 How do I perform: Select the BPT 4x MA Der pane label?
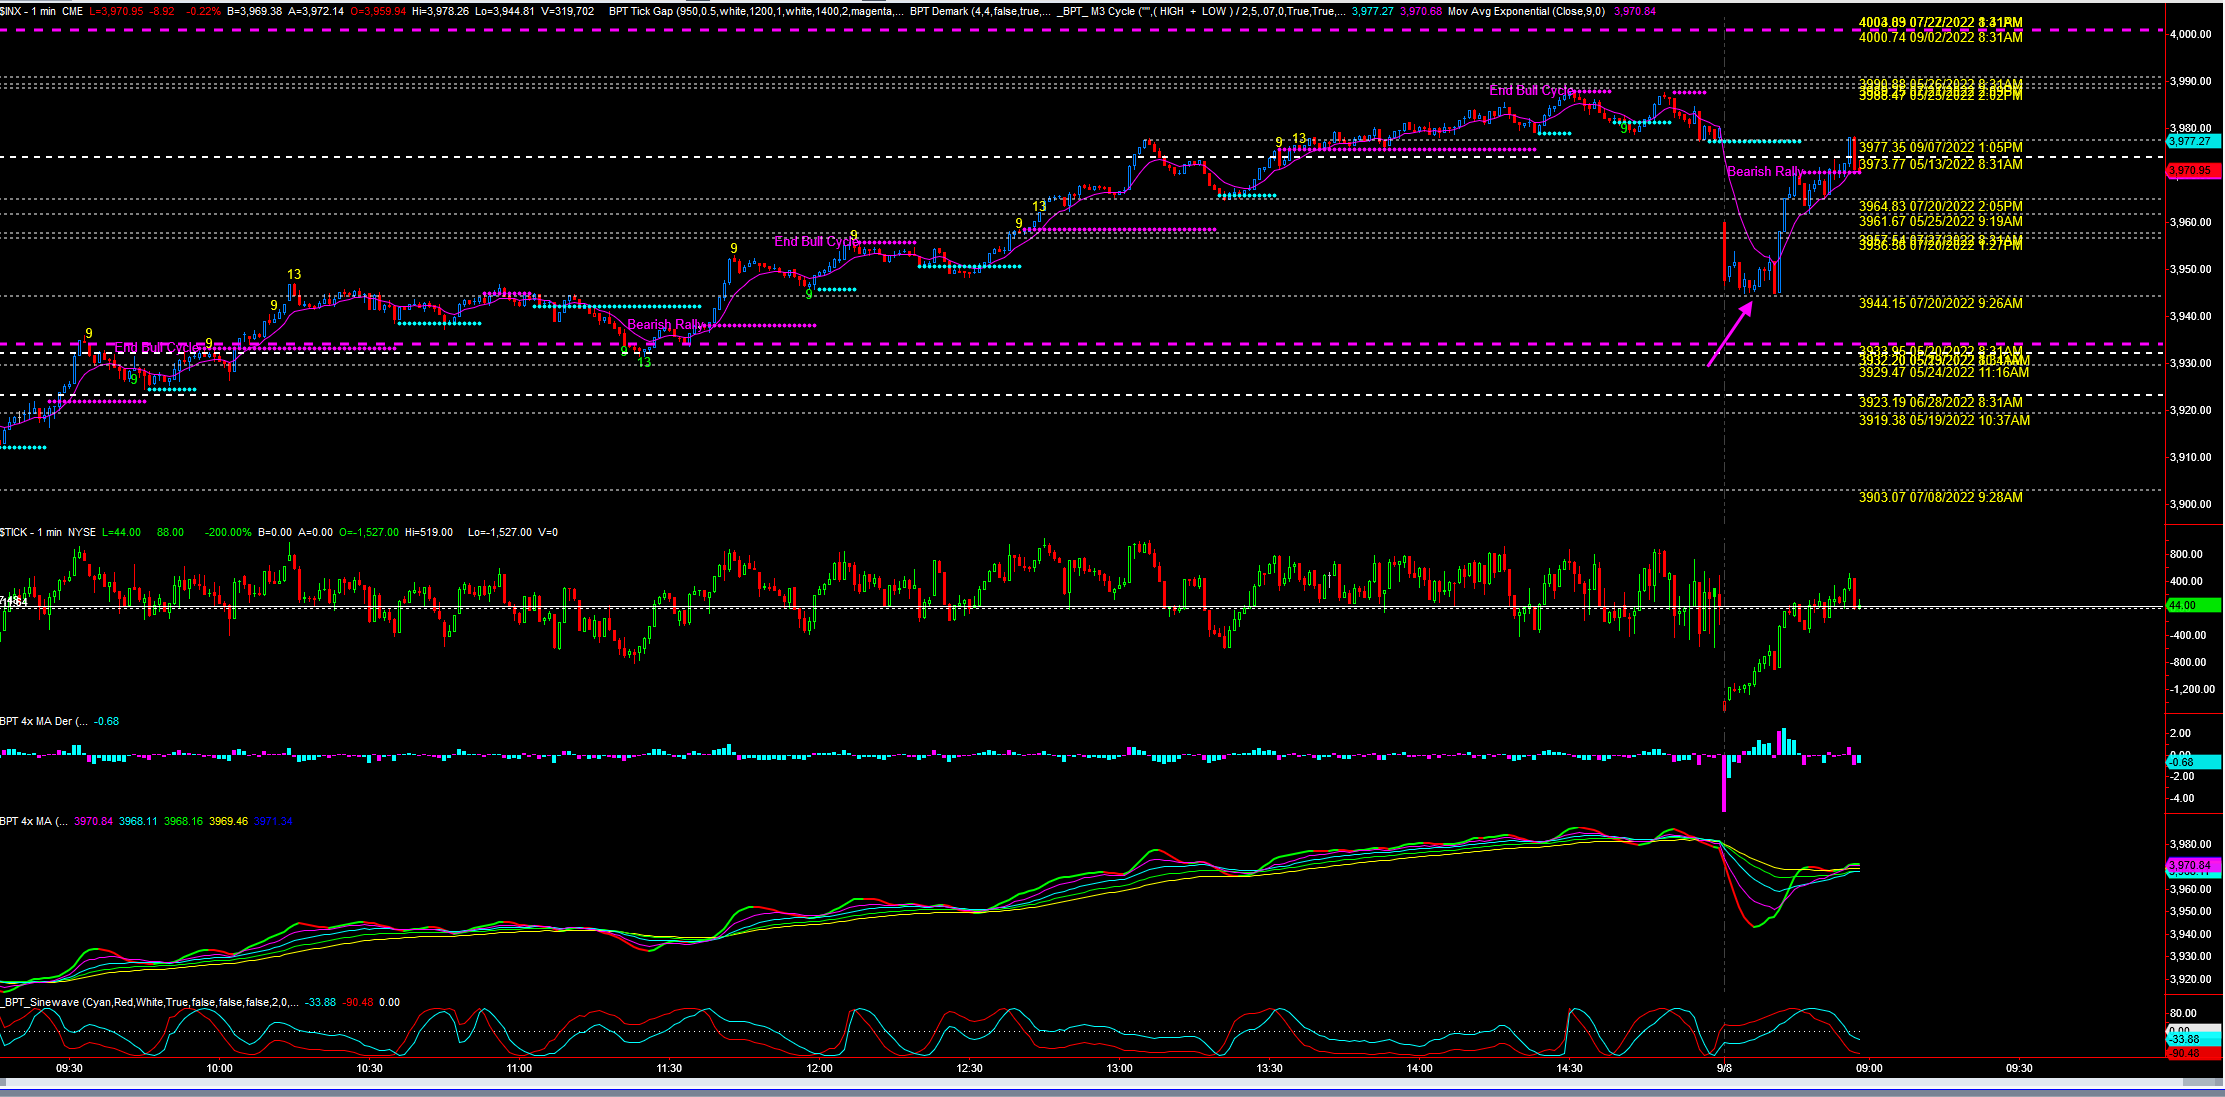pyautogui.click(x=43, y=721)
